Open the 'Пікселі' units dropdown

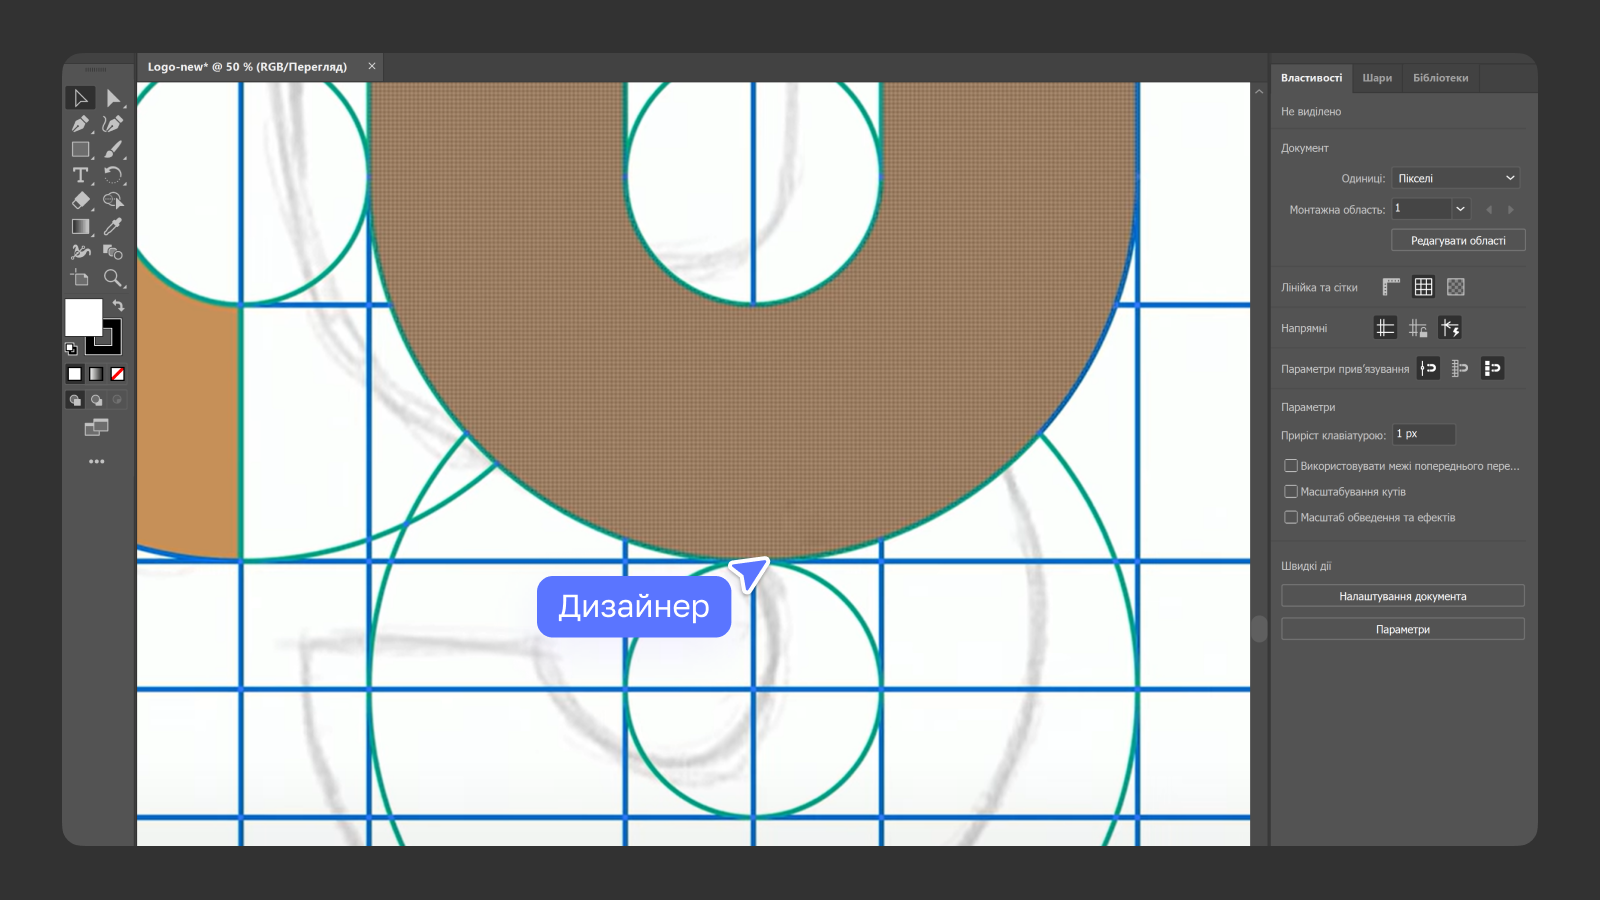1455,177
